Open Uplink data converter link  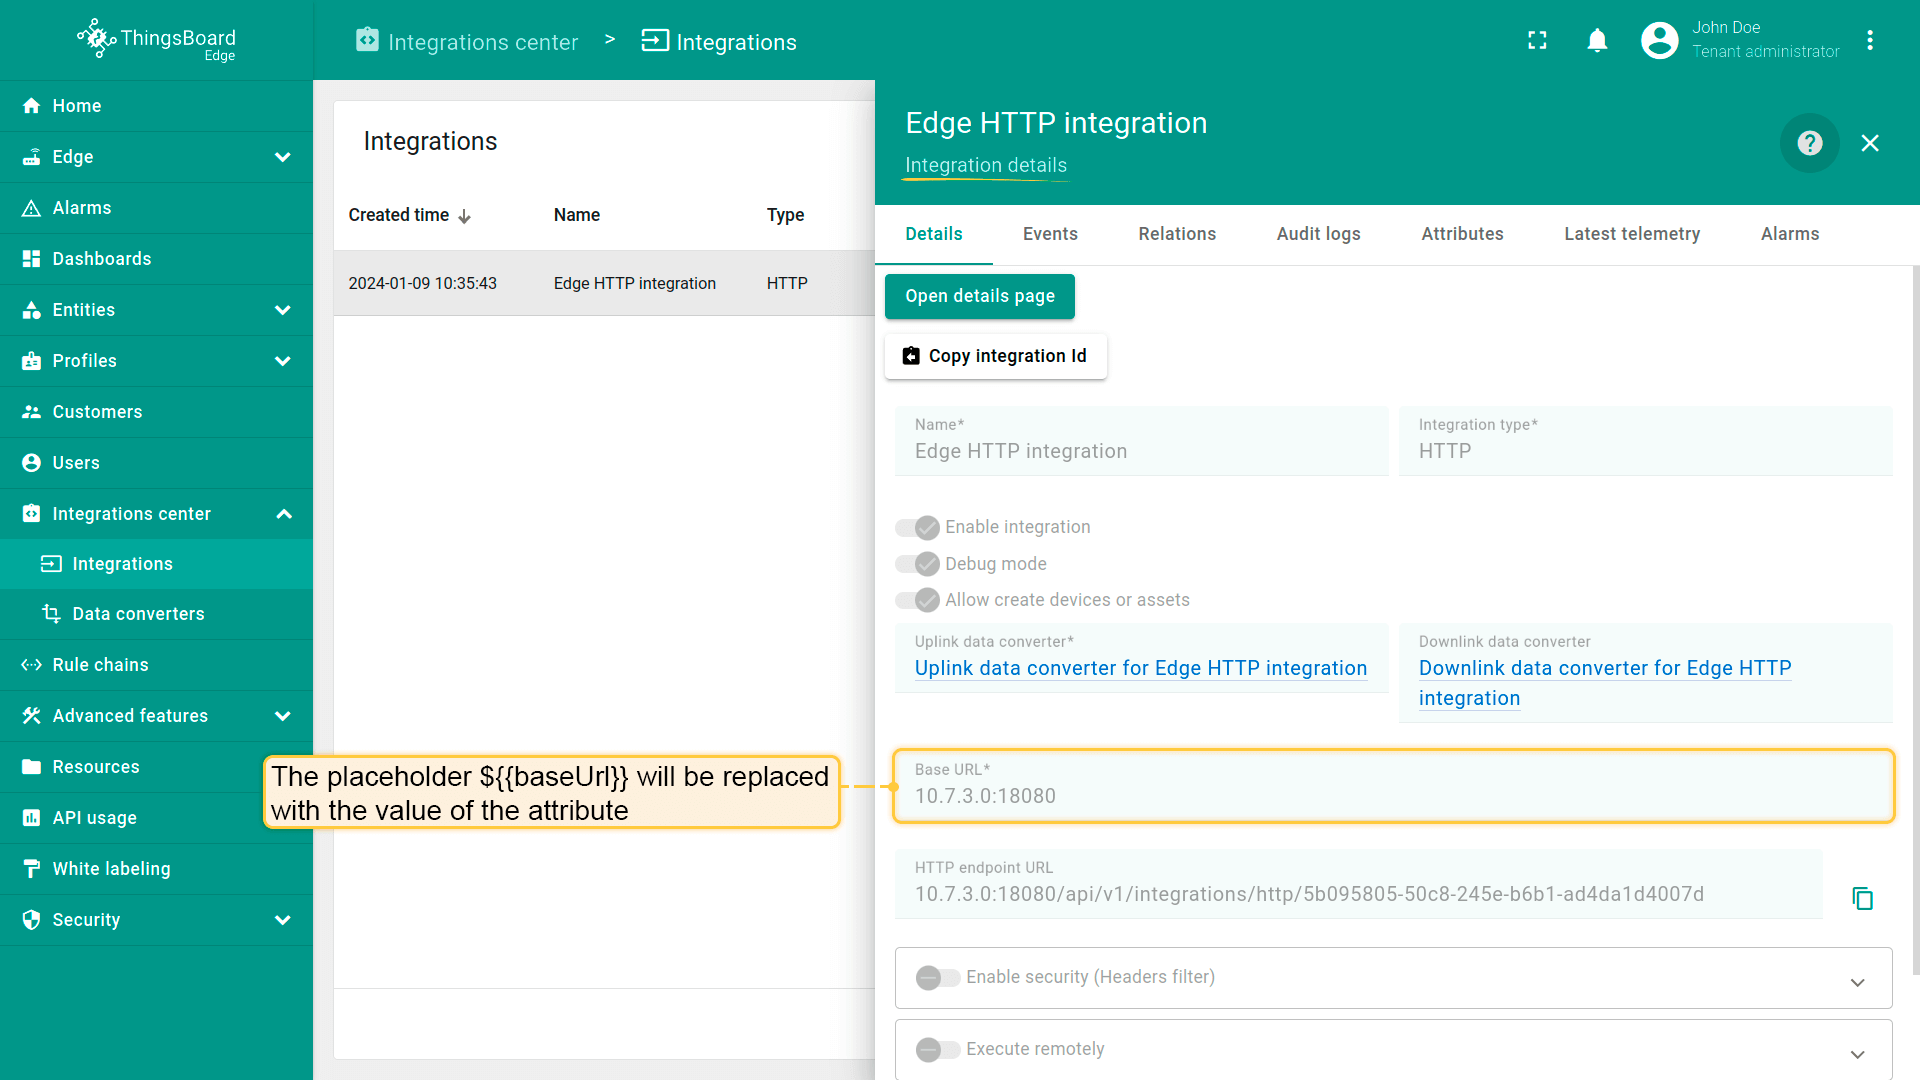click(x=1140, y=668)
